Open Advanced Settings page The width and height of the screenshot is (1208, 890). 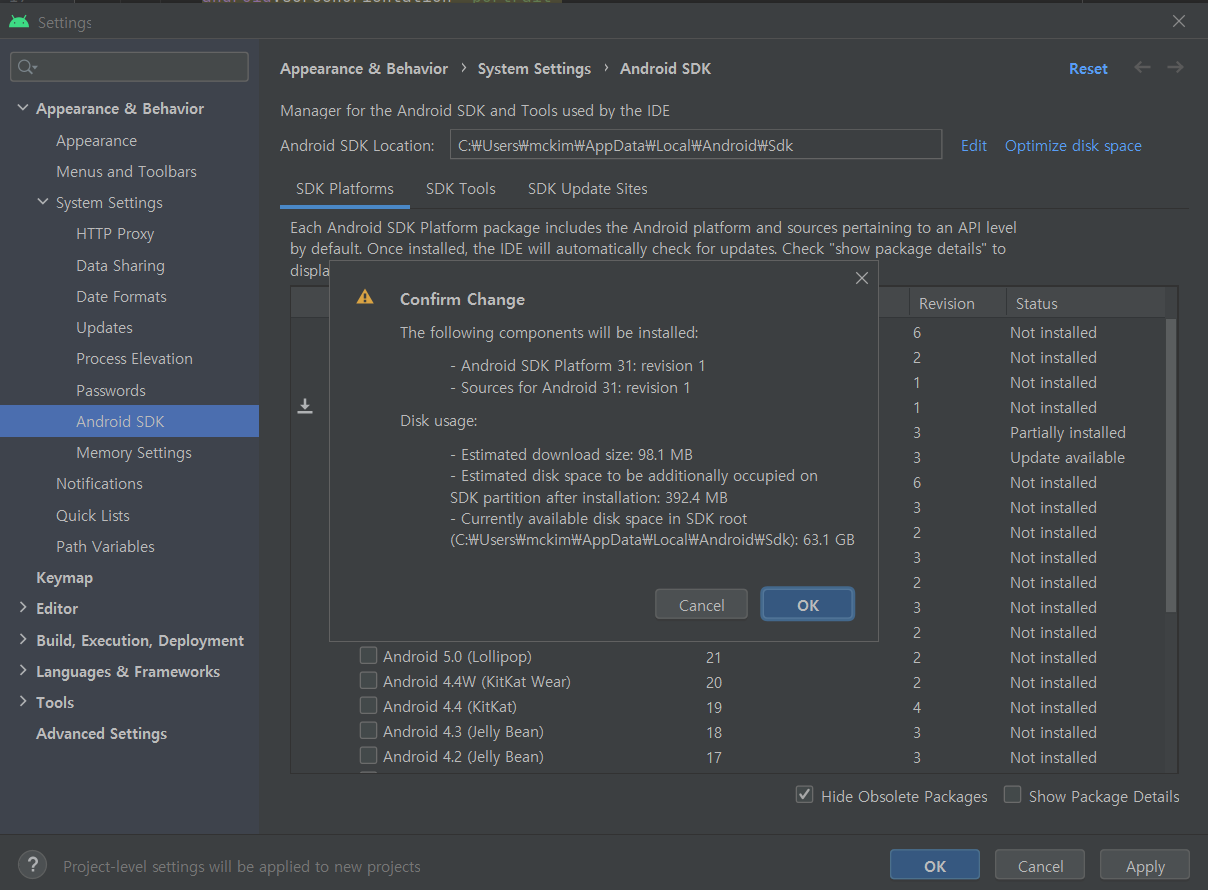[101, 734]
